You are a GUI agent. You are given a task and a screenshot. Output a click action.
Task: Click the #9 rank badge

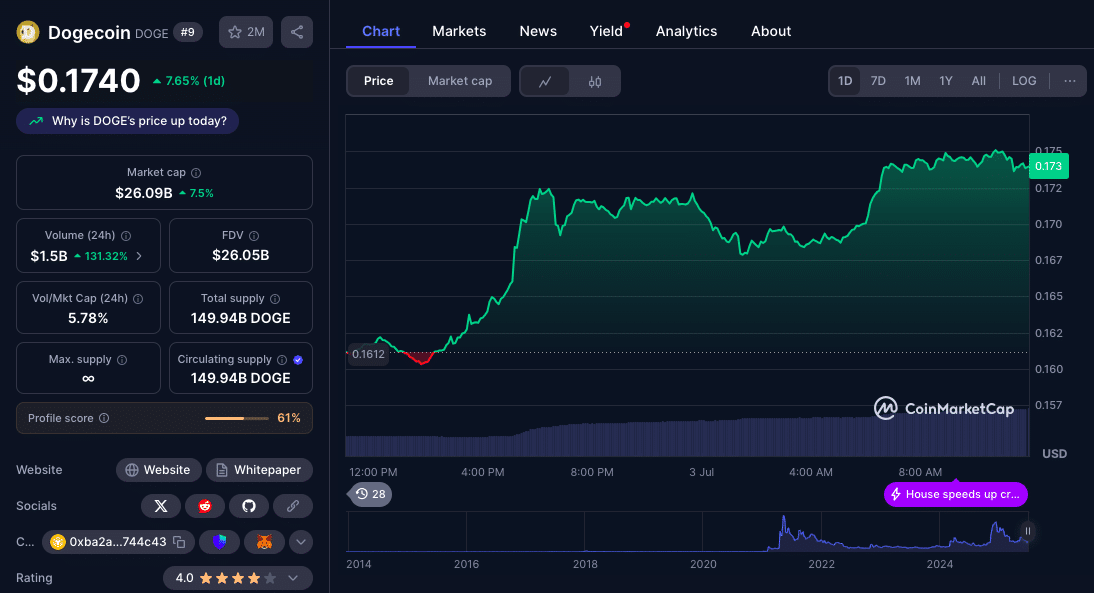(x=188, y=32)
